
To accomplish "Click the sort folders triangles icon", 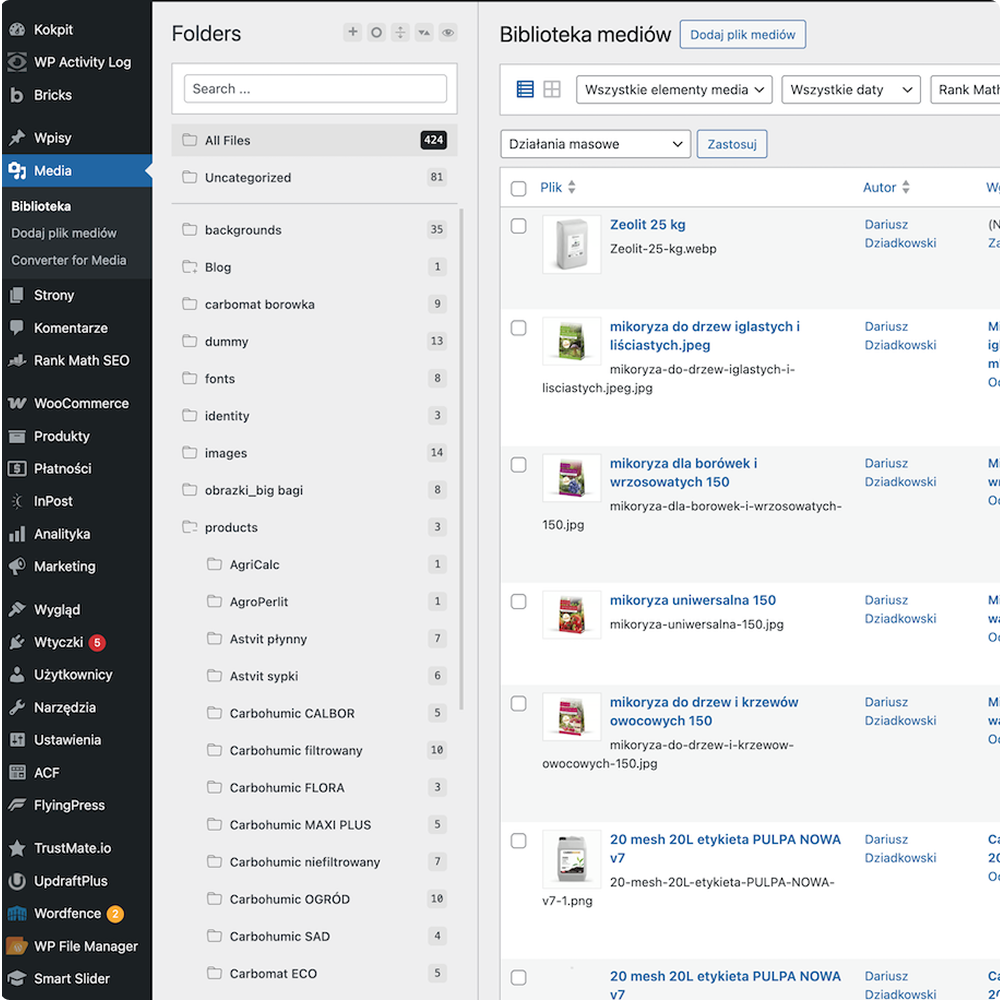I will click(x=424, y=33).
